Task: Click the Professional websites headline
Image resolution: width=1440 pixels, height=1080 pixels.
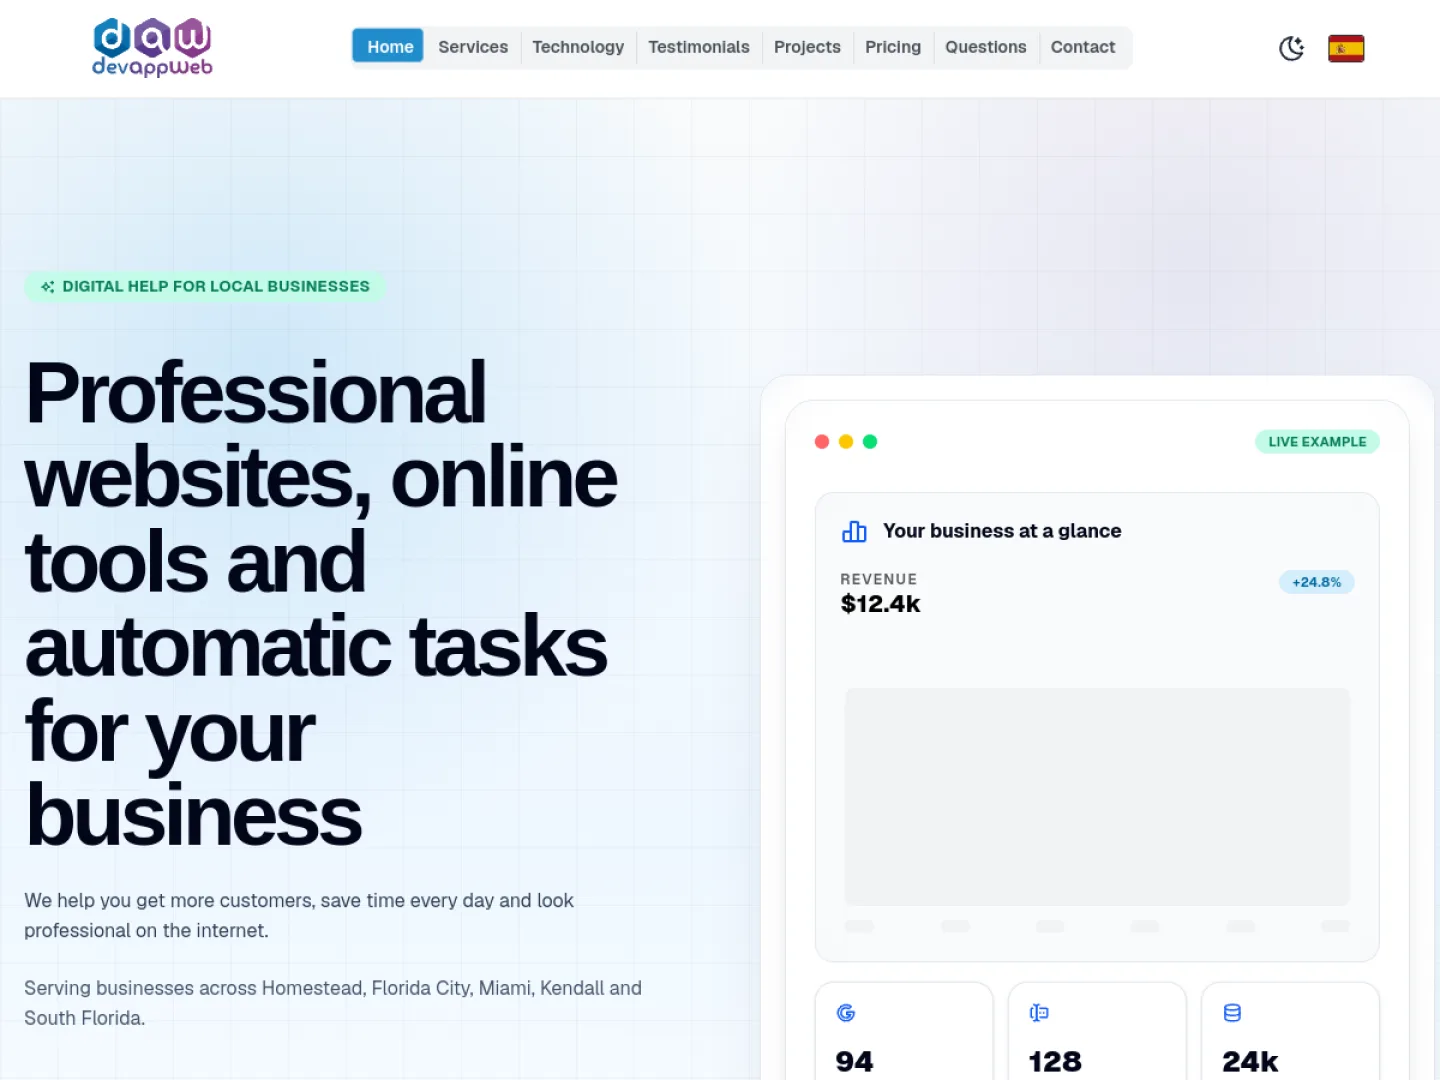Action: coord(321,604)
